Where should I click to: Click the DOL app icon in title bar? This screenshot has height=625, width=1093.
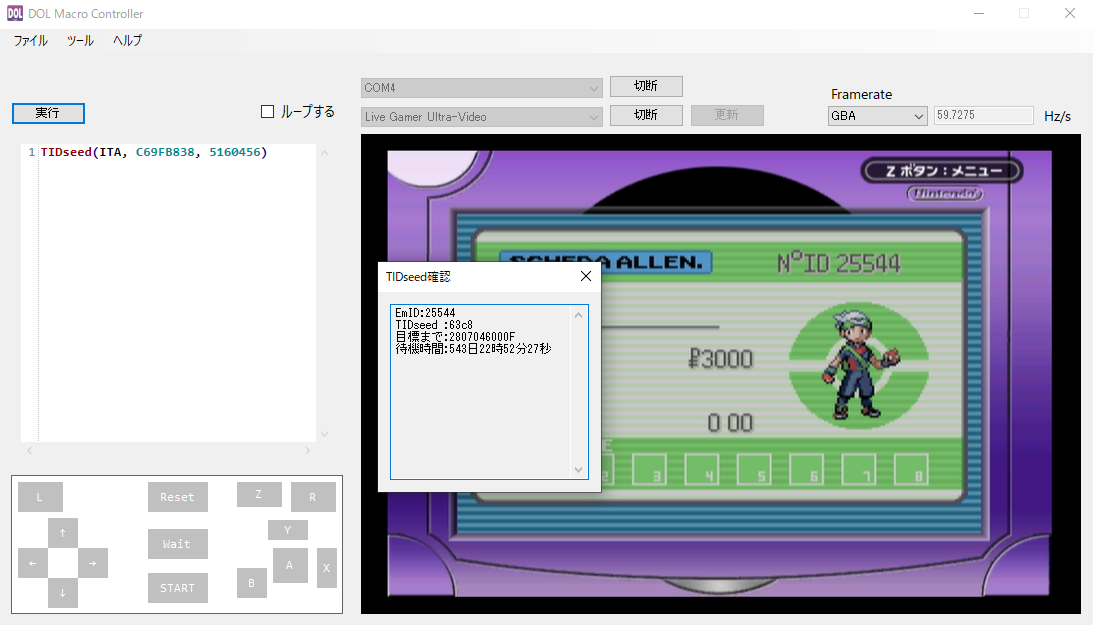(x=15, y=13)
